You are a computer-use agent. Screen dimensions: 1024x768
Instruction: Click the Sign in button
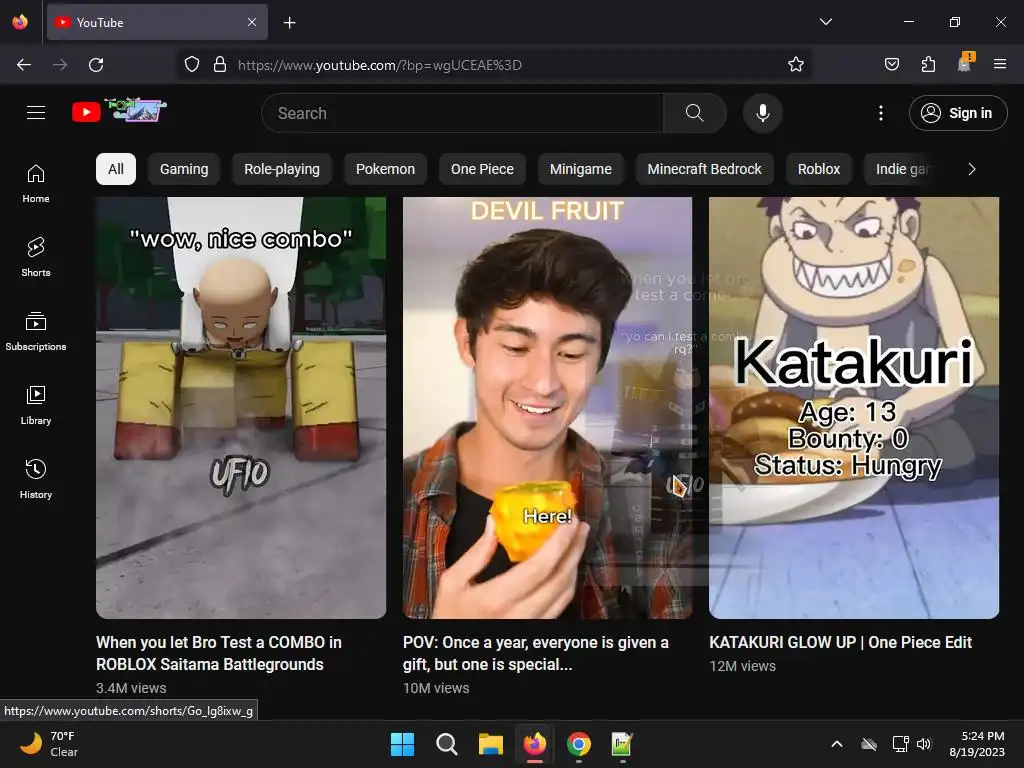tap(958, 113)
